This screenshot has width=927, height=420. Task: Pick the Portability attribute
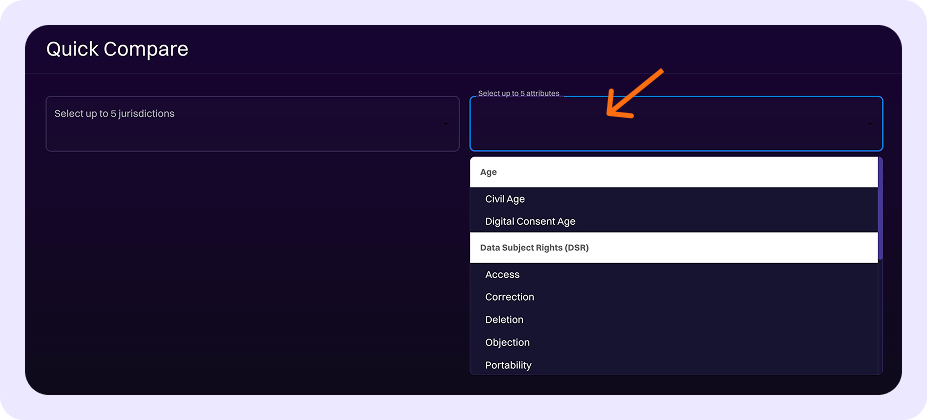coord(508,365)
